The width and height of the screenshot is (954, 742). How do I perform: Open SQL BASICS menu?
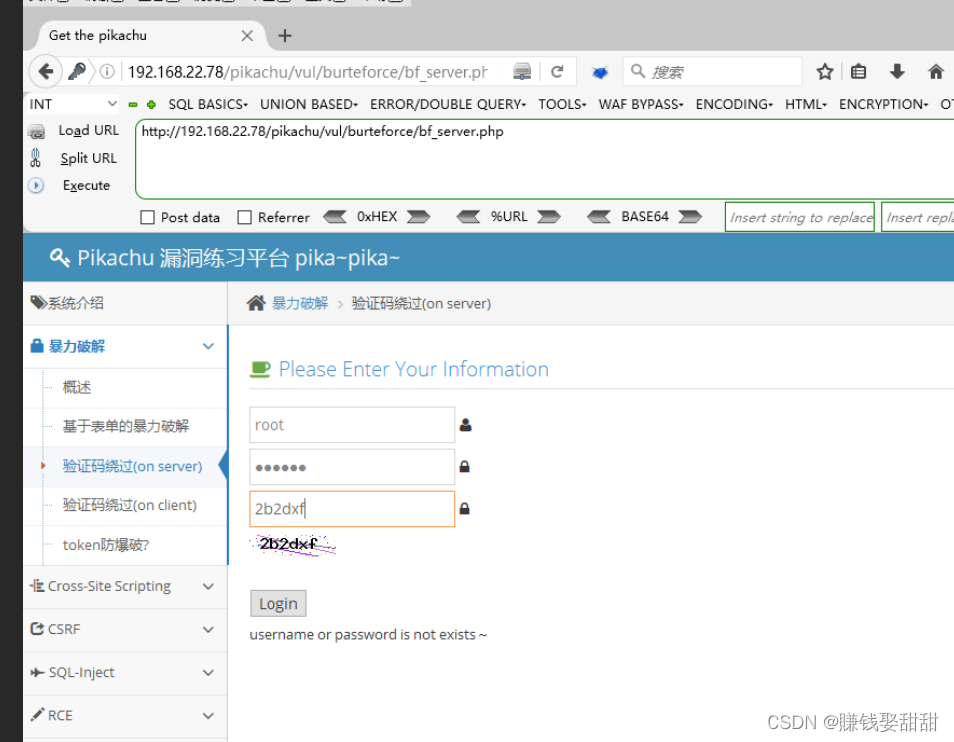click(208, 104)
